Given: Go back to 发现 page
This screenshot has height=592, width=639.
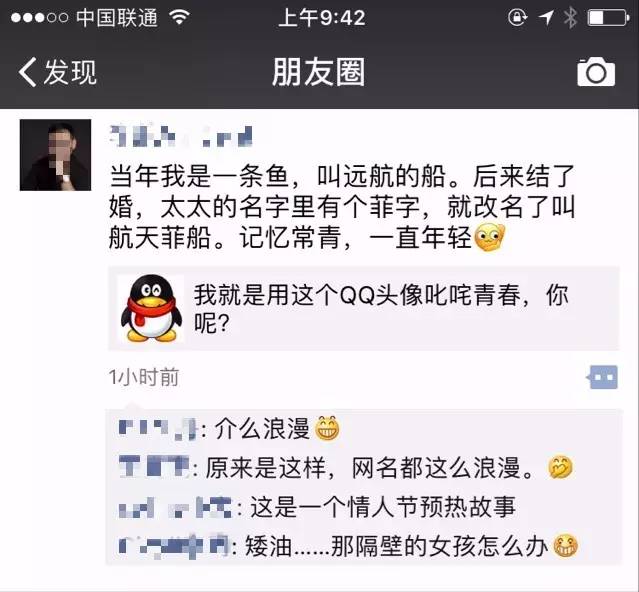Looking at the screenshot, I should pyautogui.click(x=57, y=72).
